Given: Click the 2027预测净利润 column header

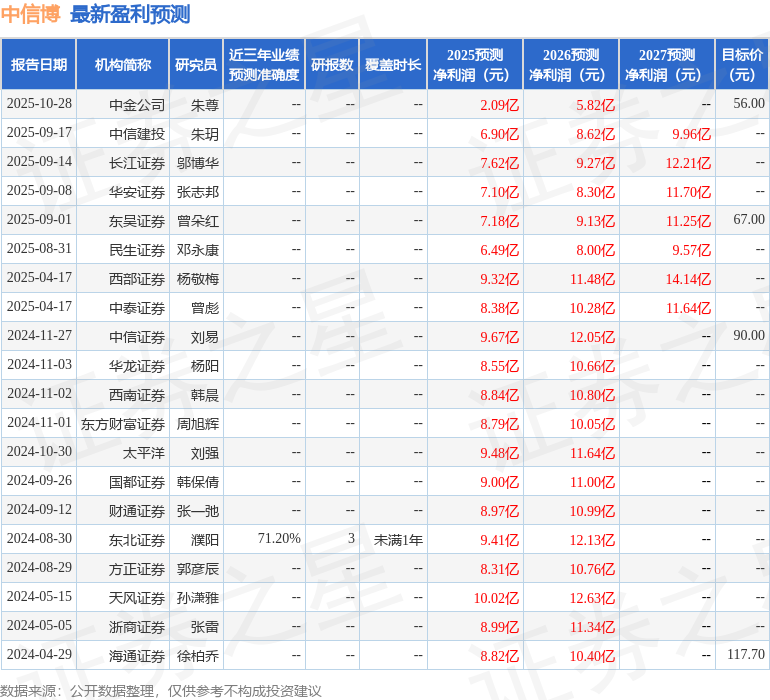Looking at the screenshot, I should pos(667,64).
